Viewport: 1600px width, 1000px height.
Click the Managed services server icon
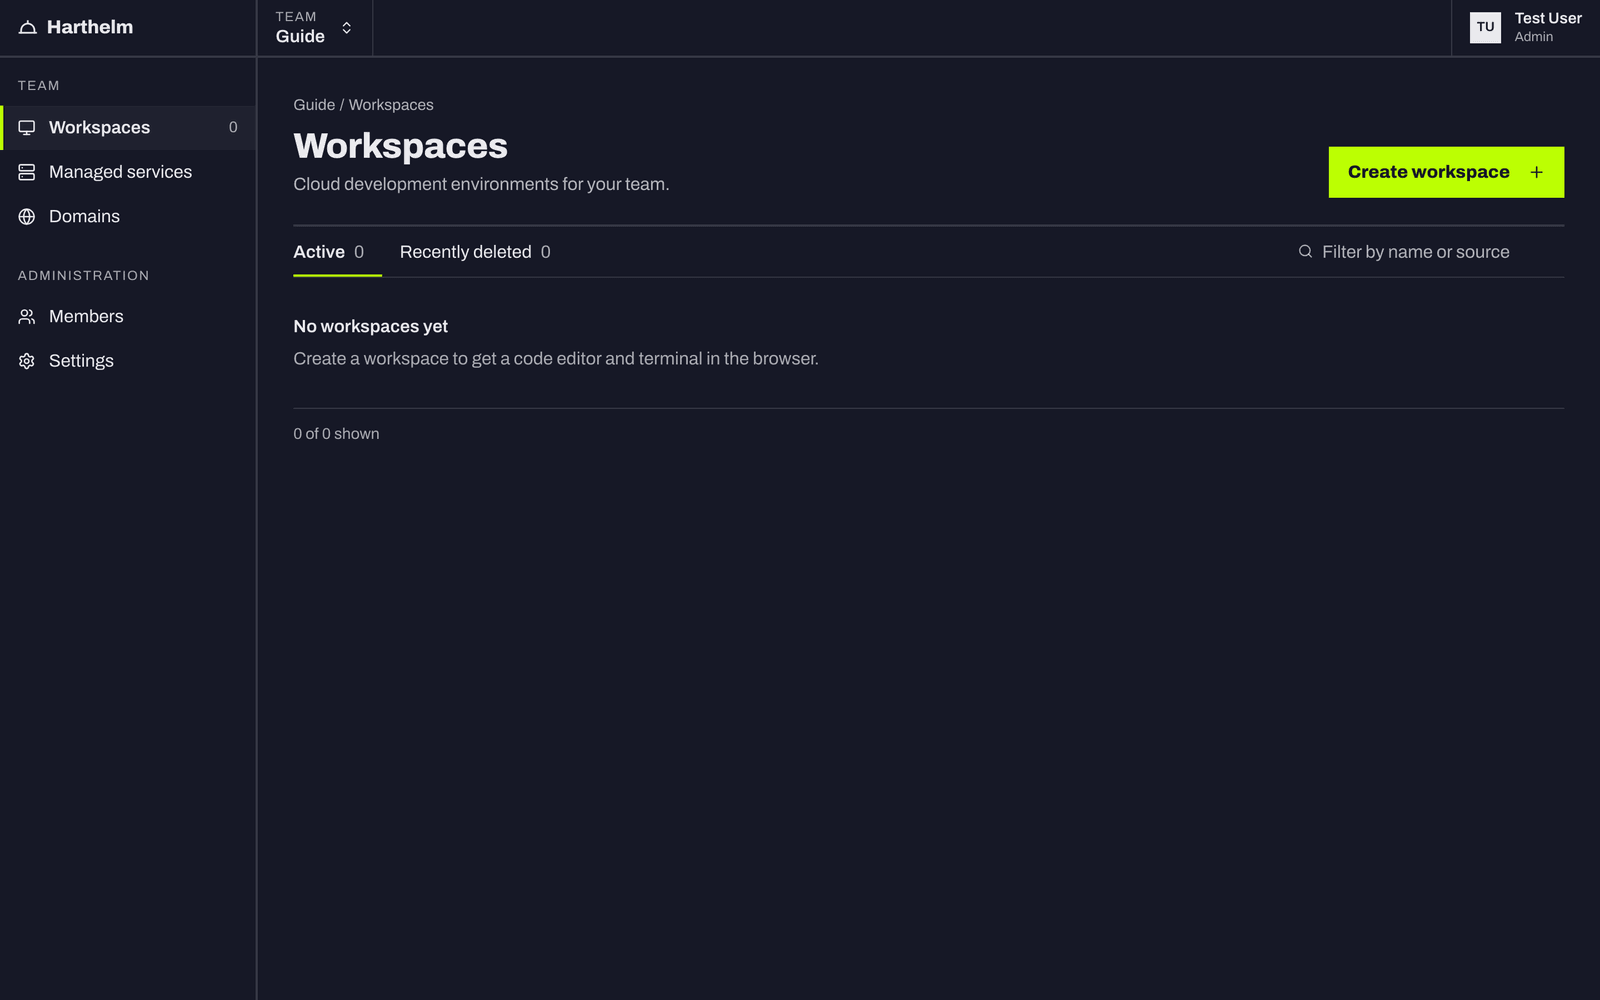coord(27,172)
